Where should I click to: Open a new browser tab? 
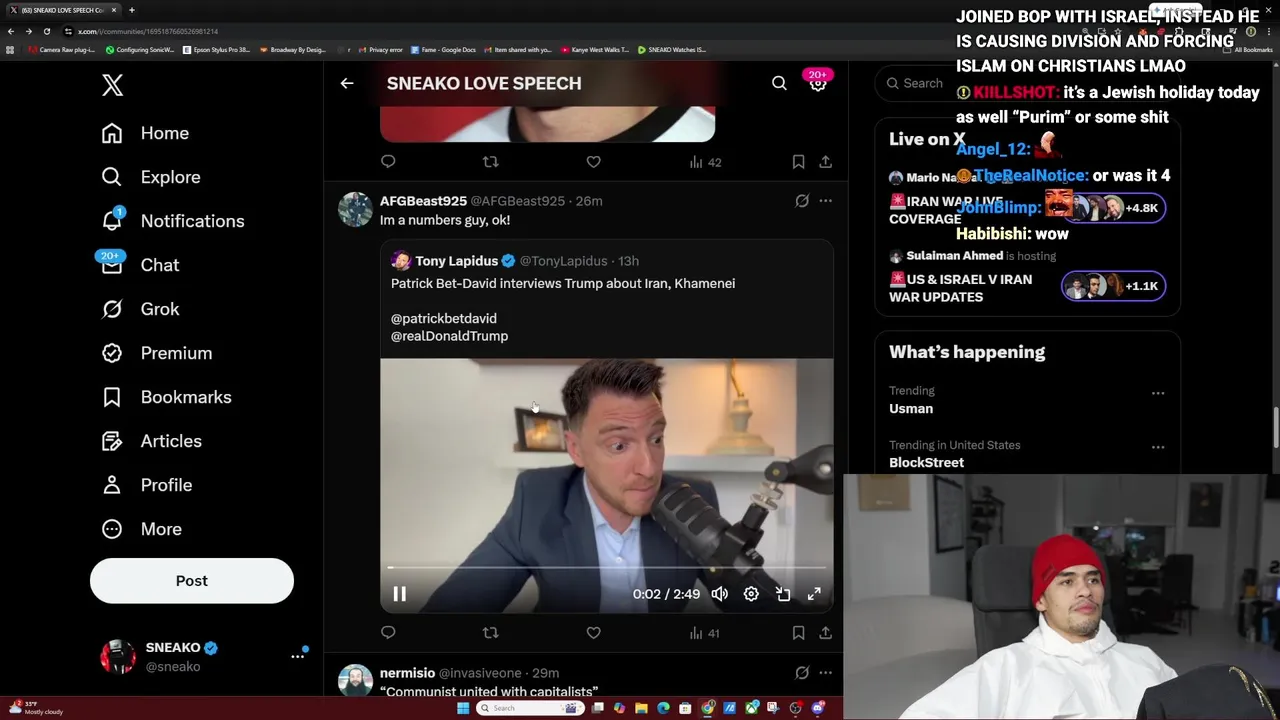coord(131,10)
